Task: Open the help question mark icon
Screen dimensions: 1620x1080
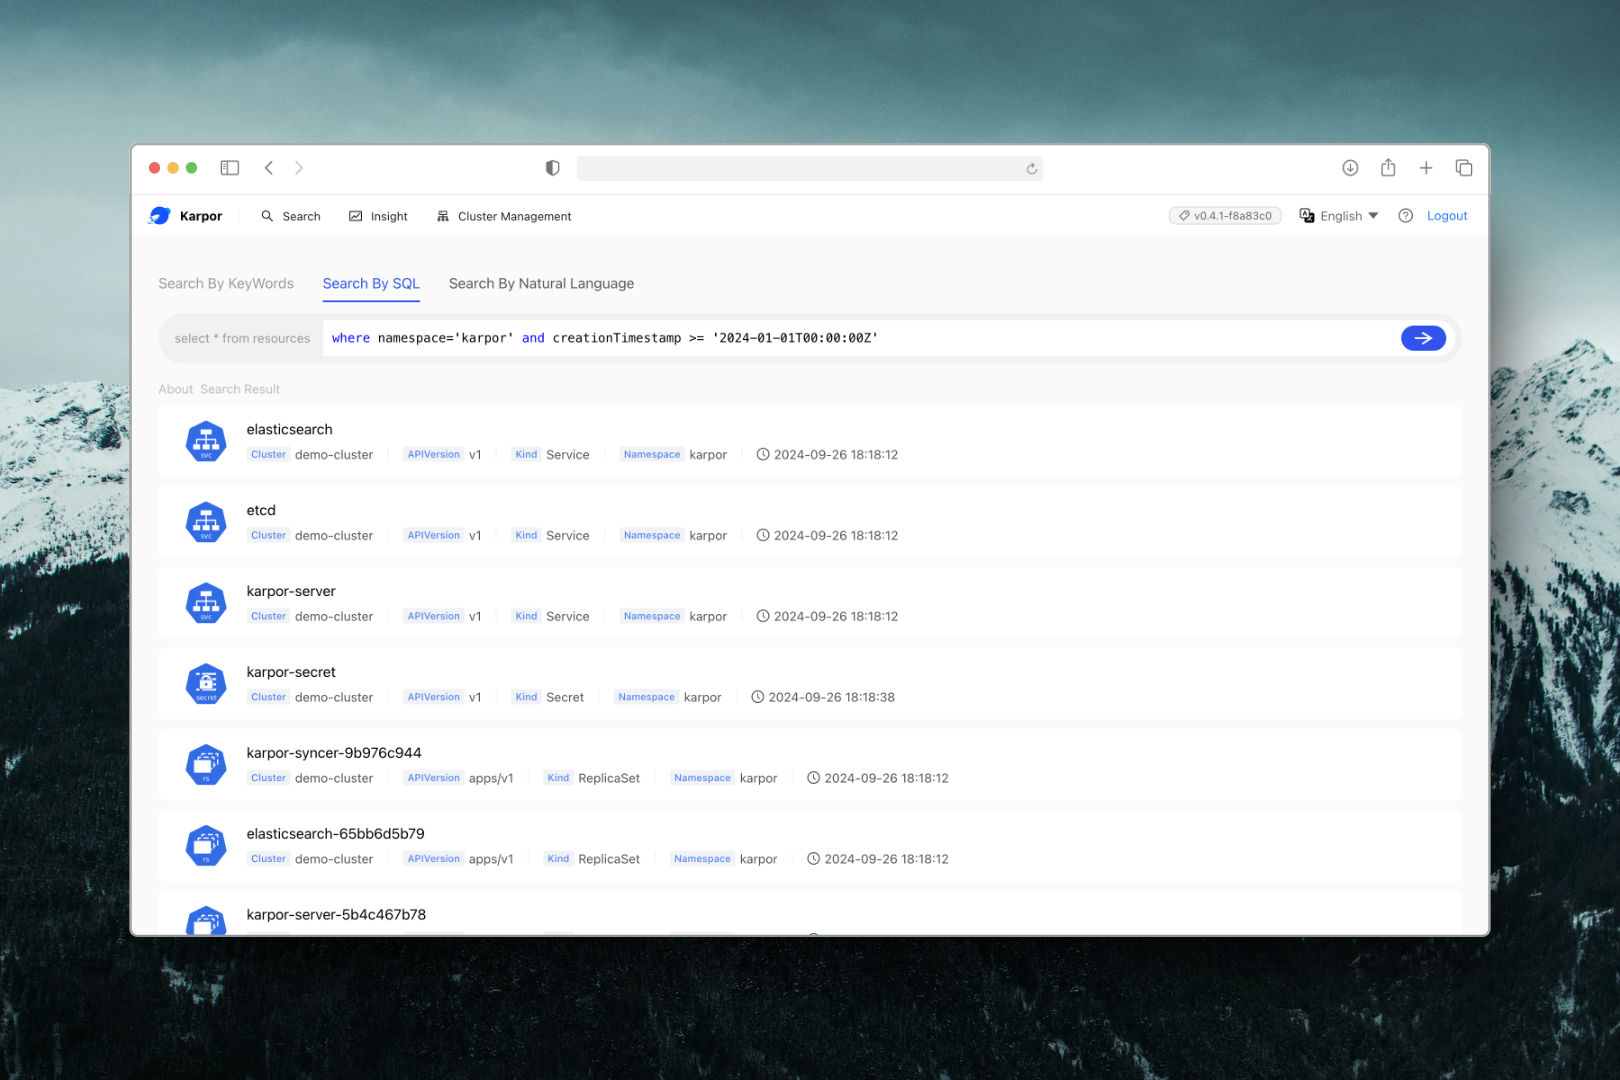Action: coord(1405,216)
